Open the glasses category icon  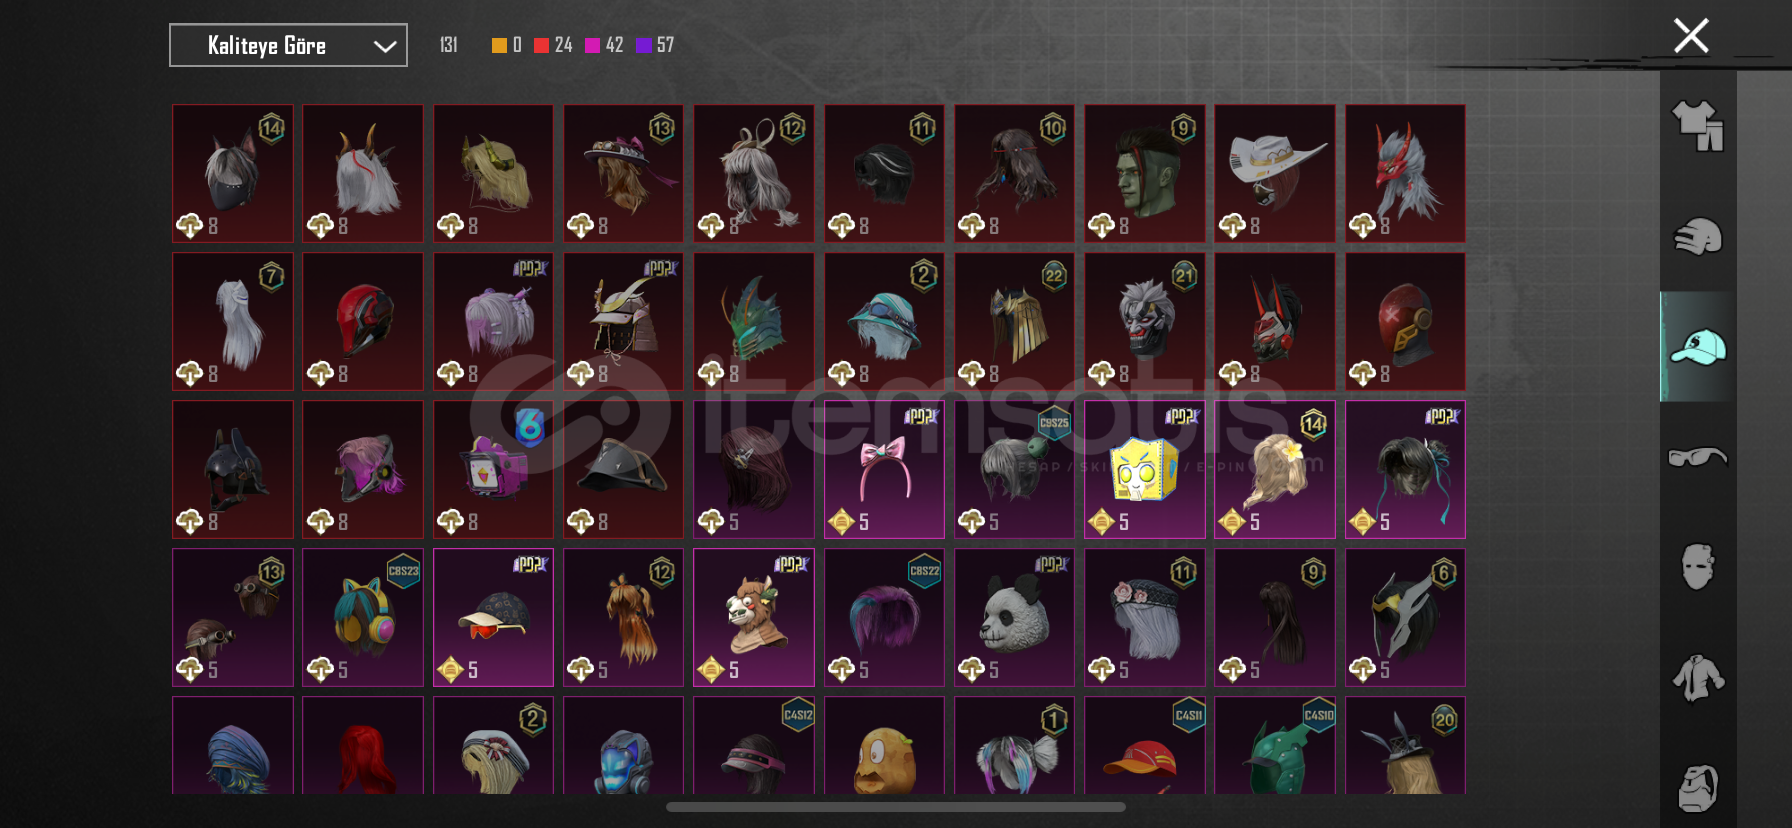tap(1698, 457)
